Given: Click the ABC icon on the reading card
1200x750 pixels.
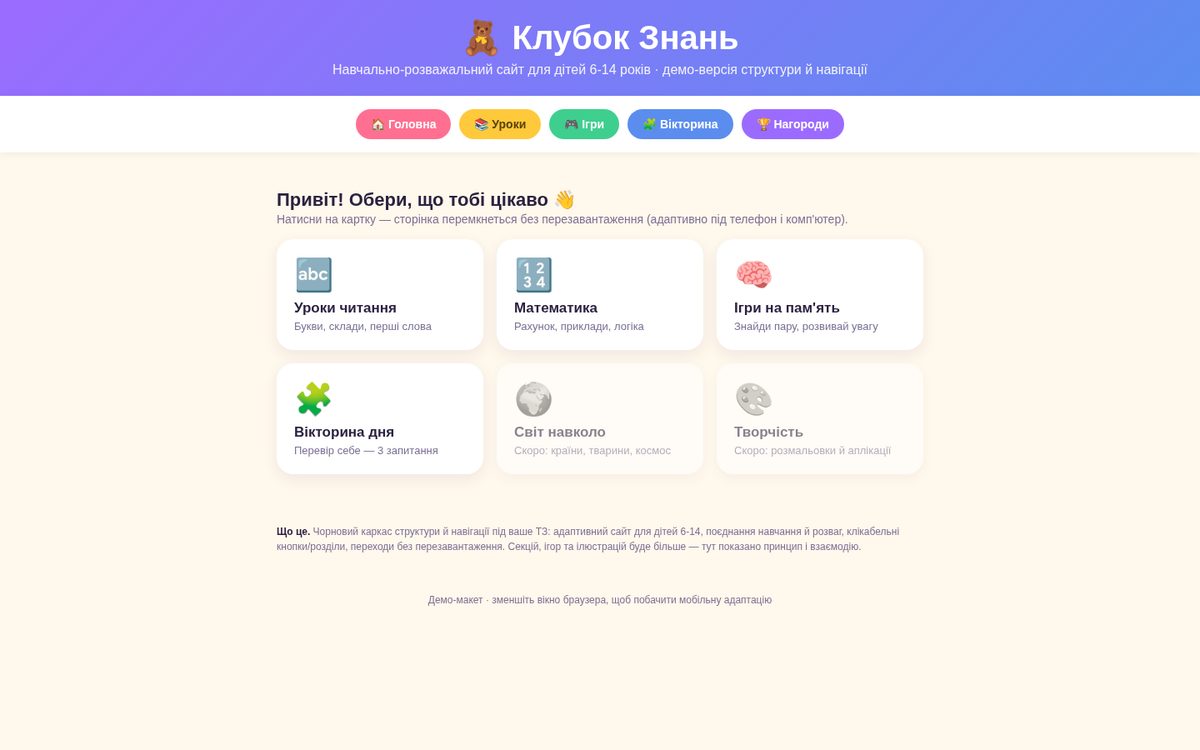Looking at the screenshot, I should coord(313,275).
